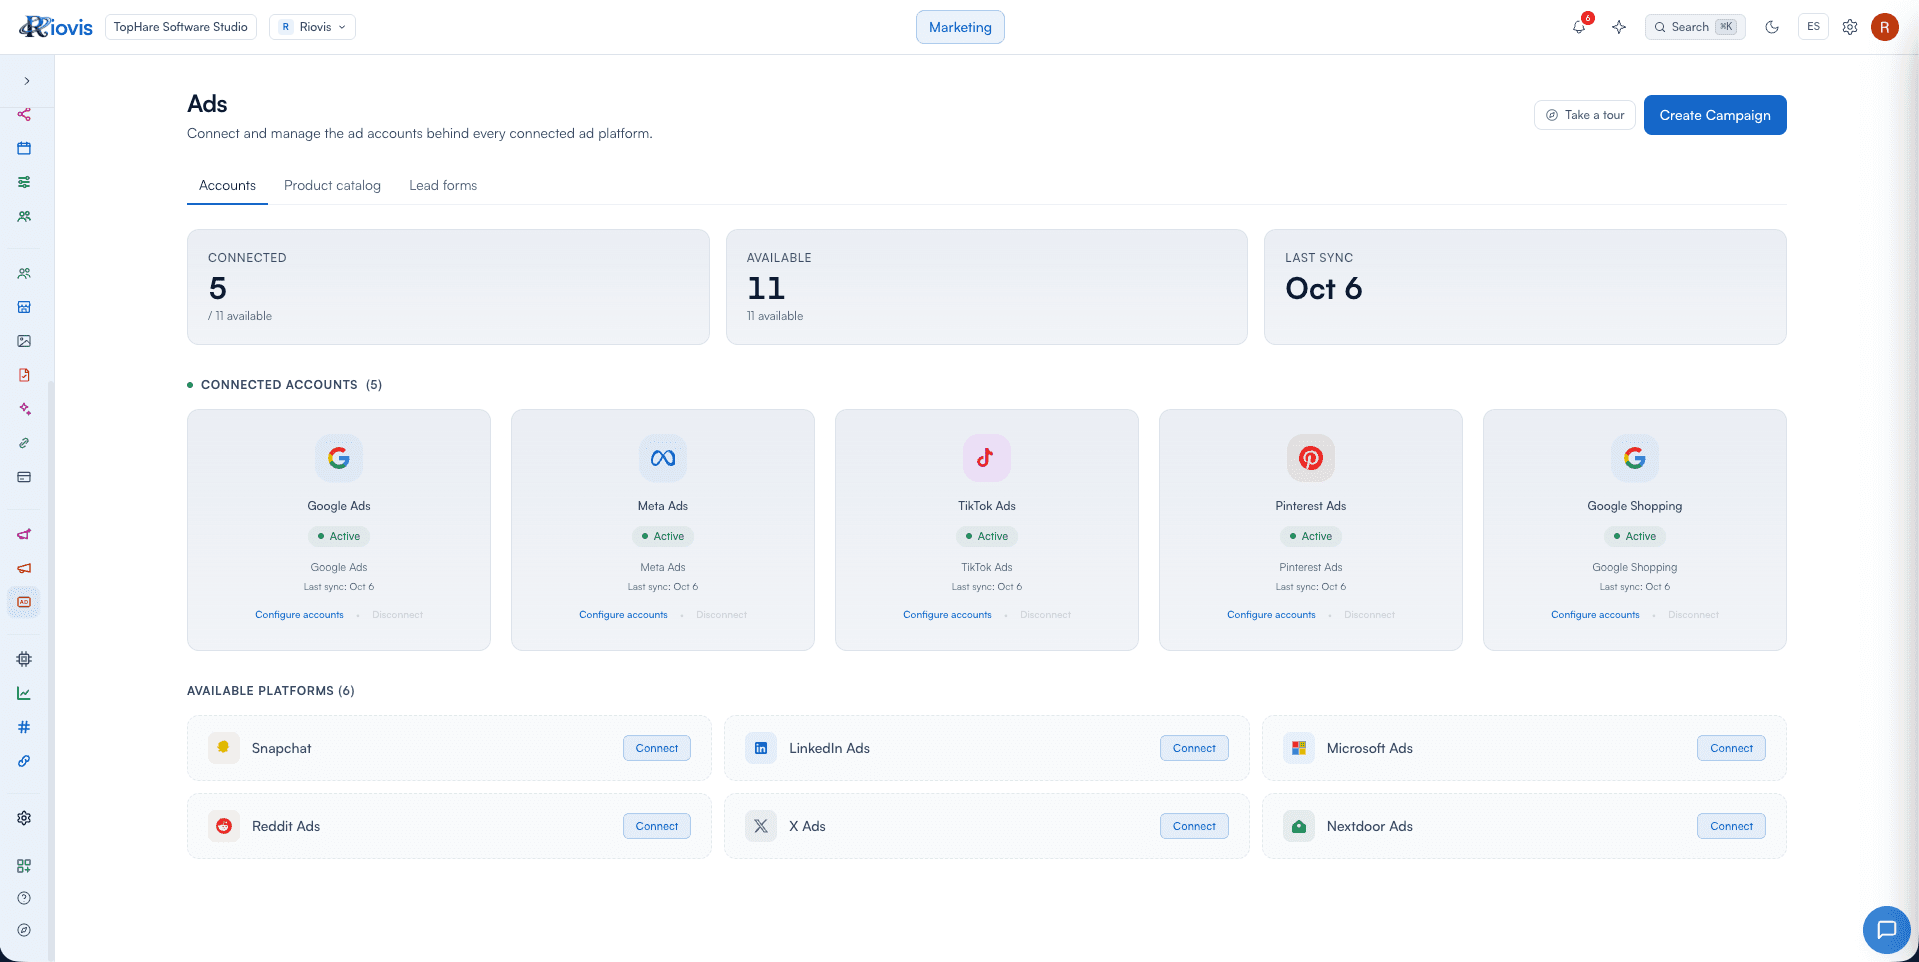Open the image gallery icon in sidebar

[x=24, y=341]
